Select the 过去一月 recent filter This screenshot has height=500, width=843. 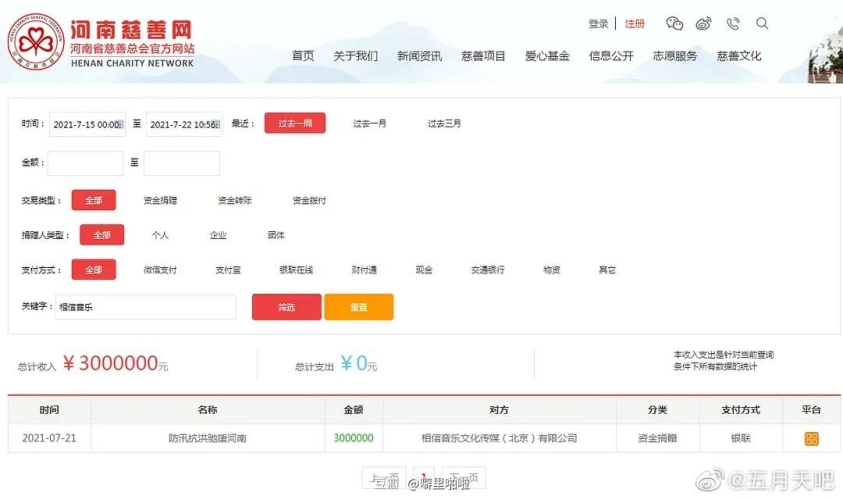pos(369,123)
